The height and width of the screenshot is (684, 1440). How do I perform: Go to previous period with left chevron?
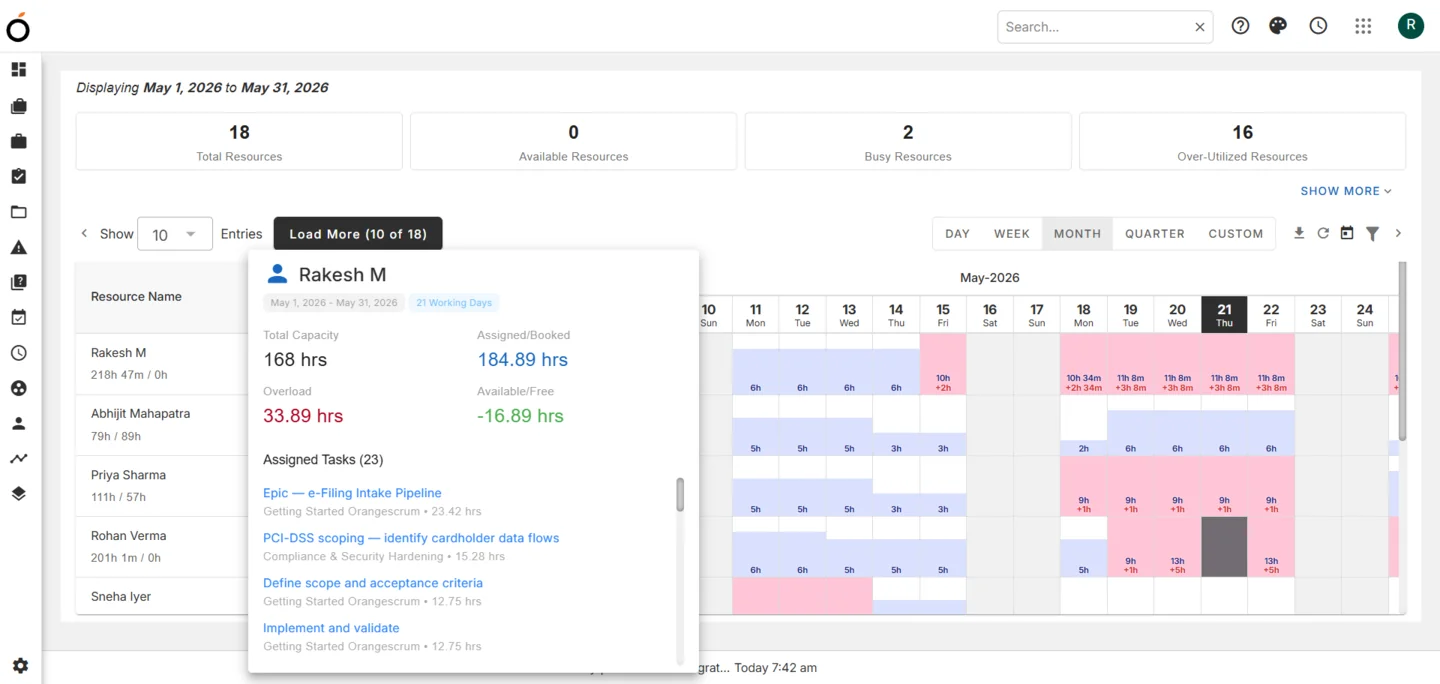84,233
